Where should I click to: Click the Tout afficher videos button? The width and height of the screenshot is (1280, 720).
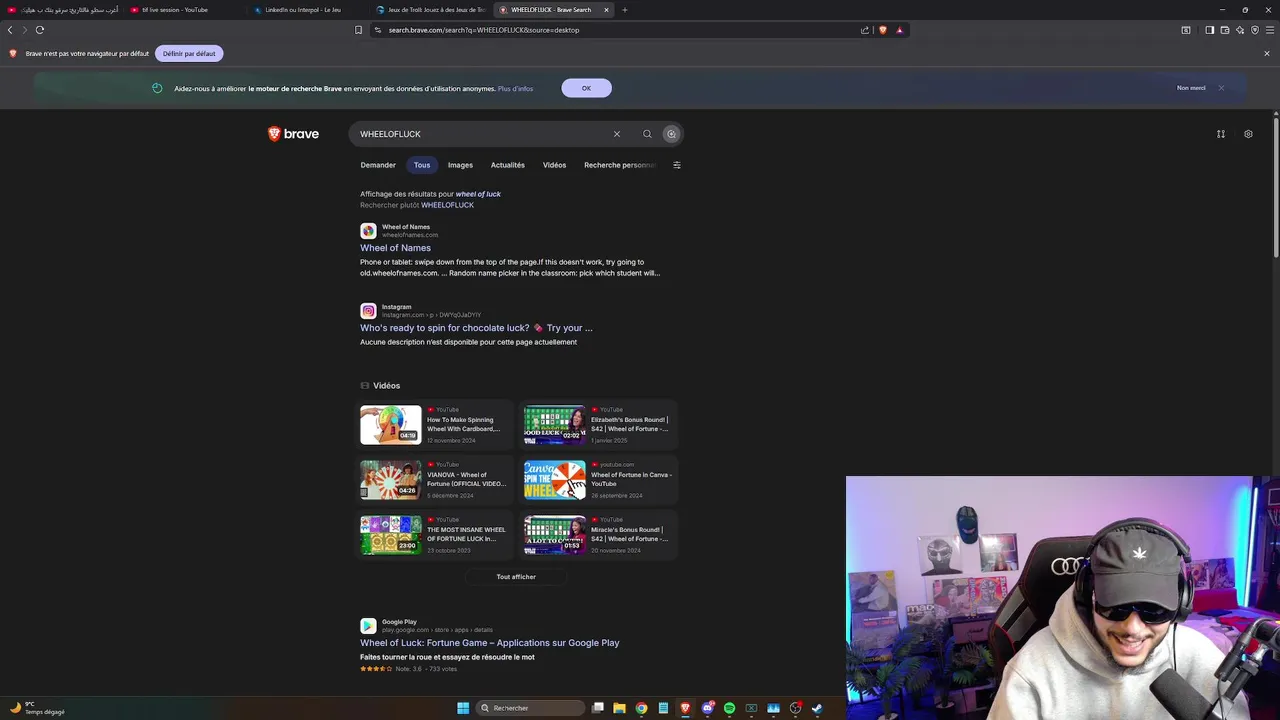(516, 577)
